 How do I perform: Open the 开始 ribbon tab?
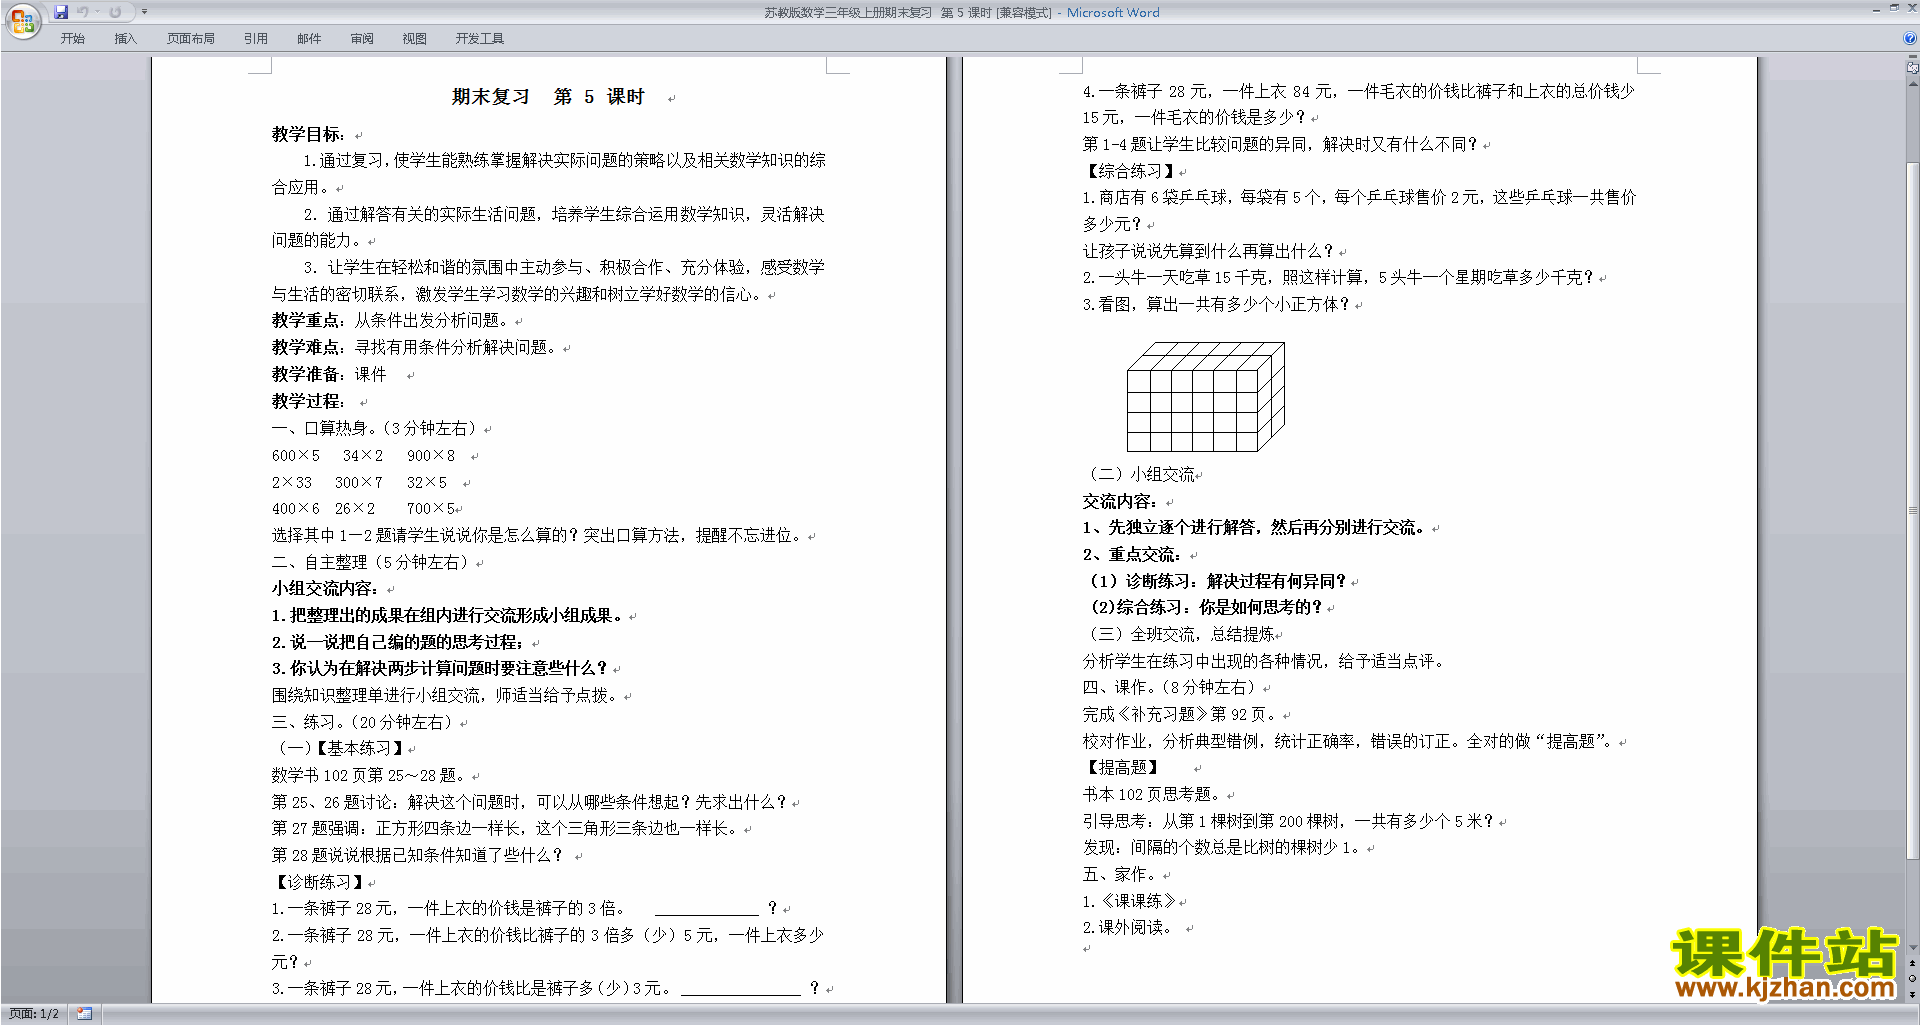coord(72,39)
